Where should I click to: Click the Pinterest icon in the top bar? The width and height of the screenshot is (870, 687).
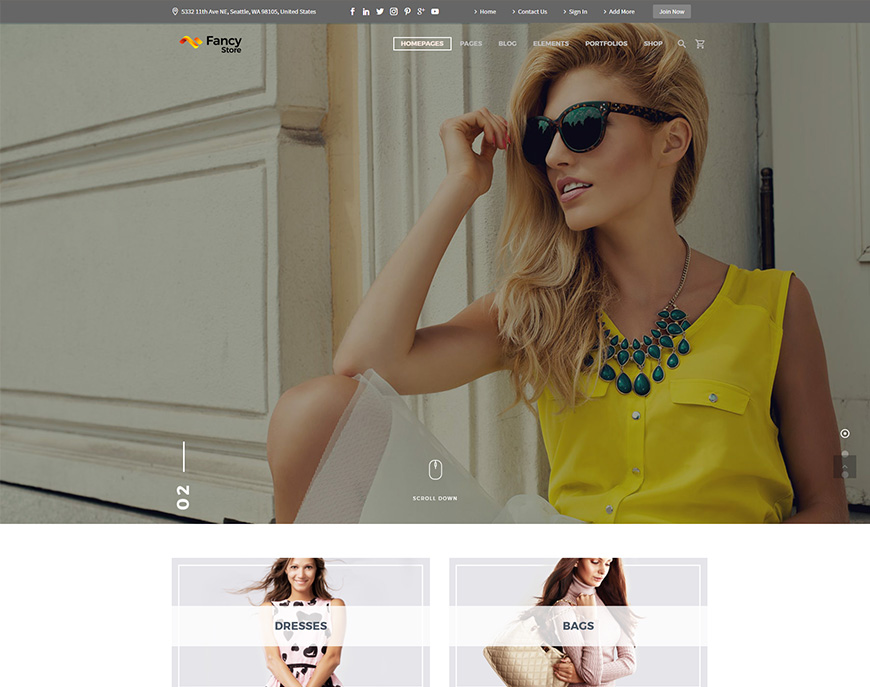coord(406,10)
